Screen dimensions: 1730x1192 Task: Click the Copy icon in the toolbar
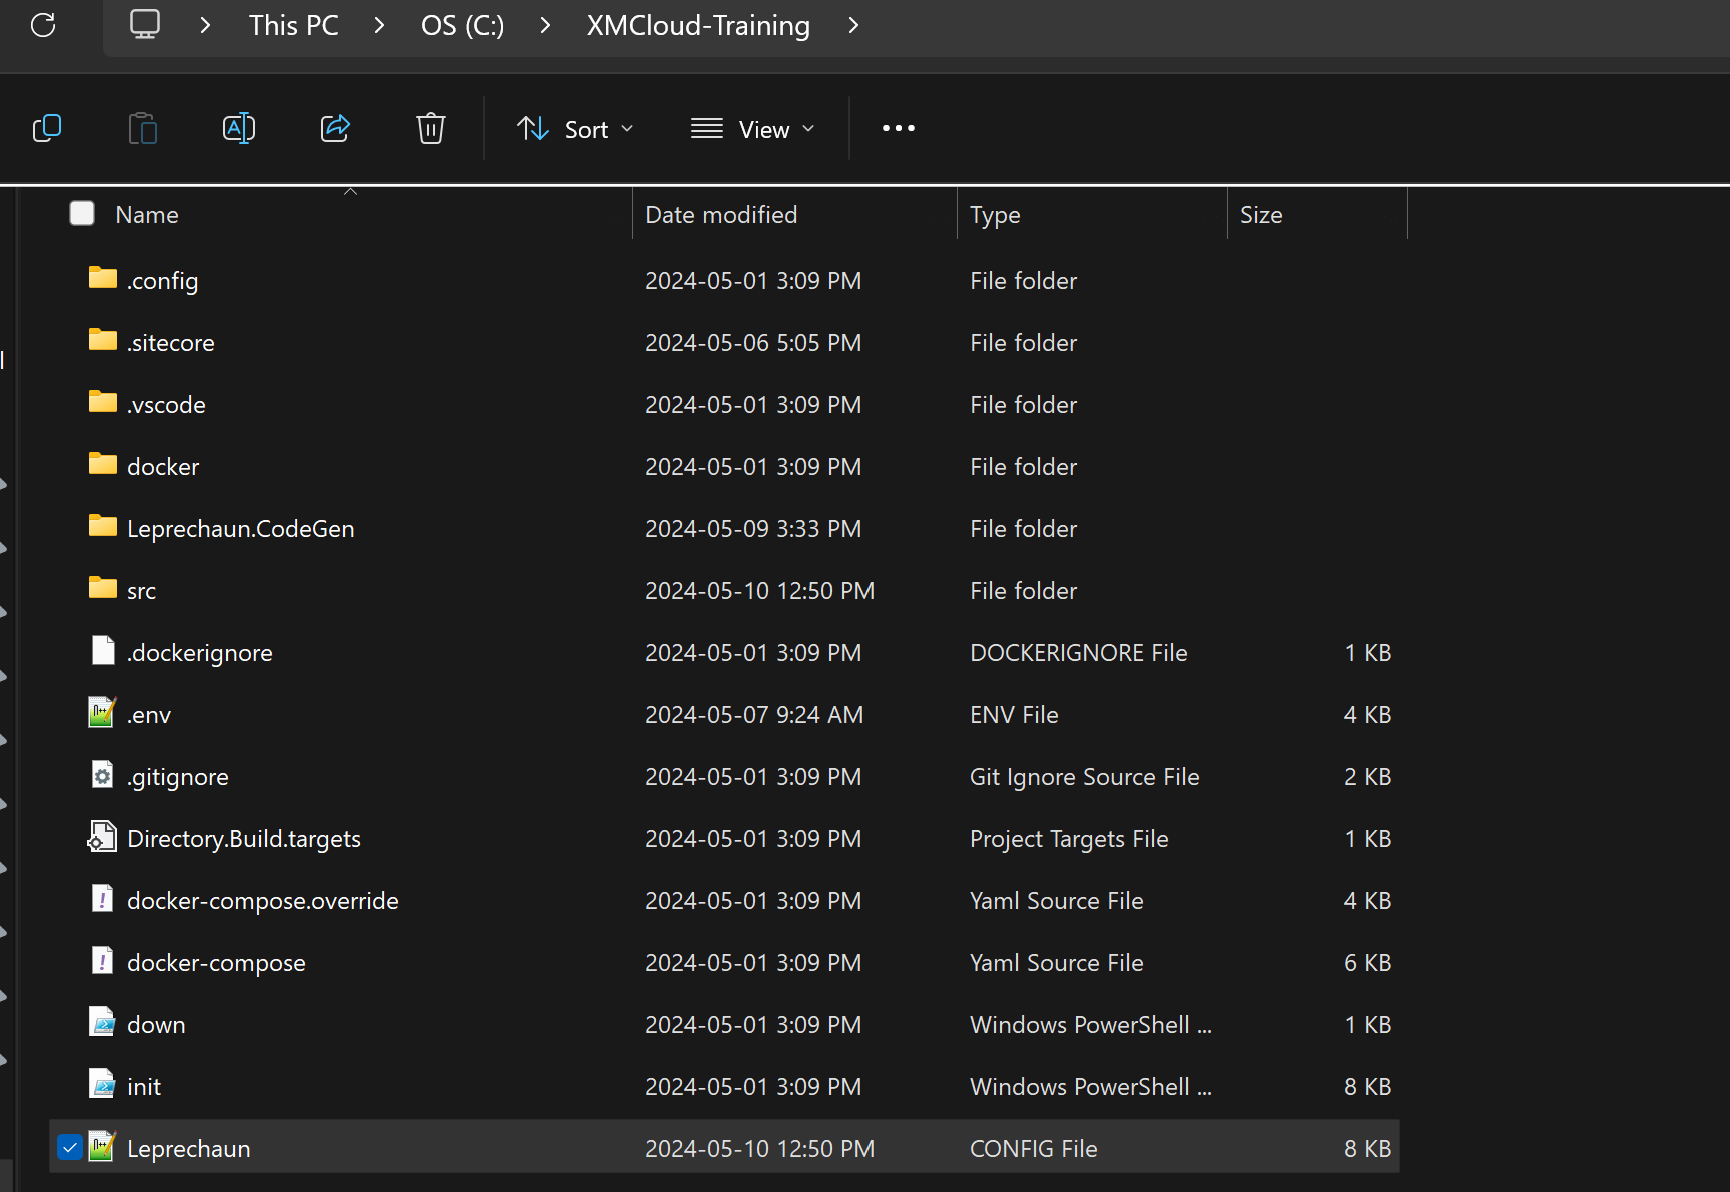pyautogui.click(x=47, y=128)
